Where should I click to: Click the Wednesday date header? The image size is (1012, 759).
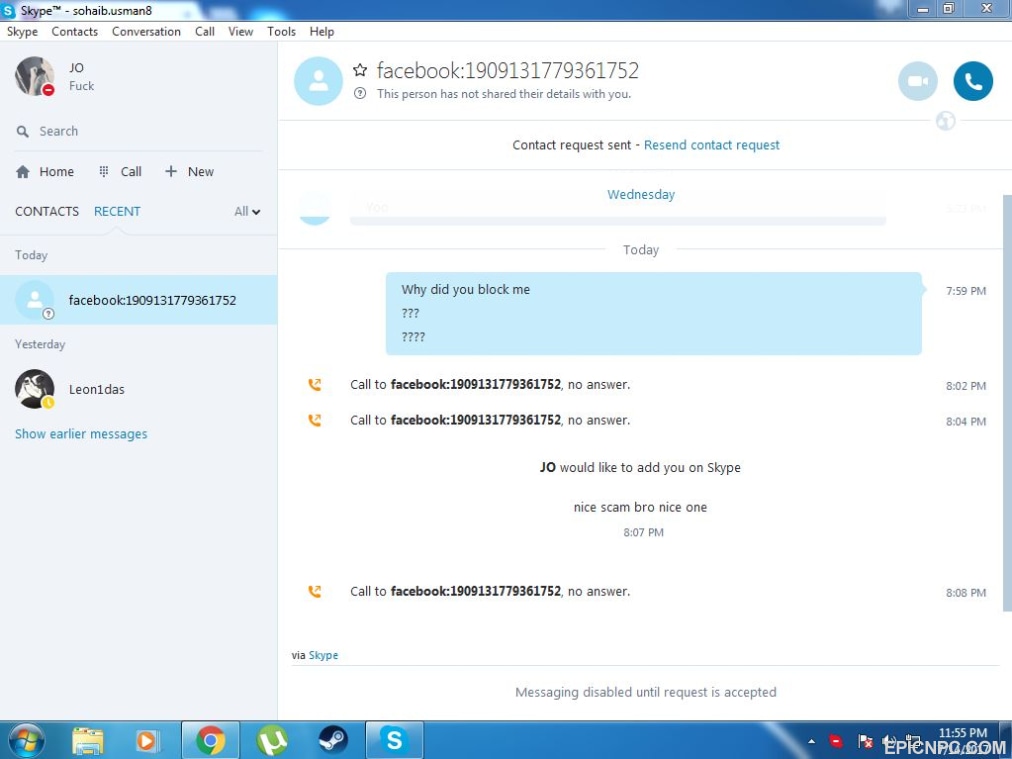pos(641,194)
